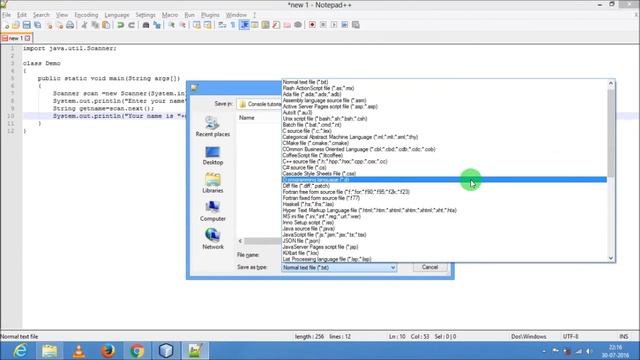
Task: Click the Playback macro icon
Action: pos(334,25)
